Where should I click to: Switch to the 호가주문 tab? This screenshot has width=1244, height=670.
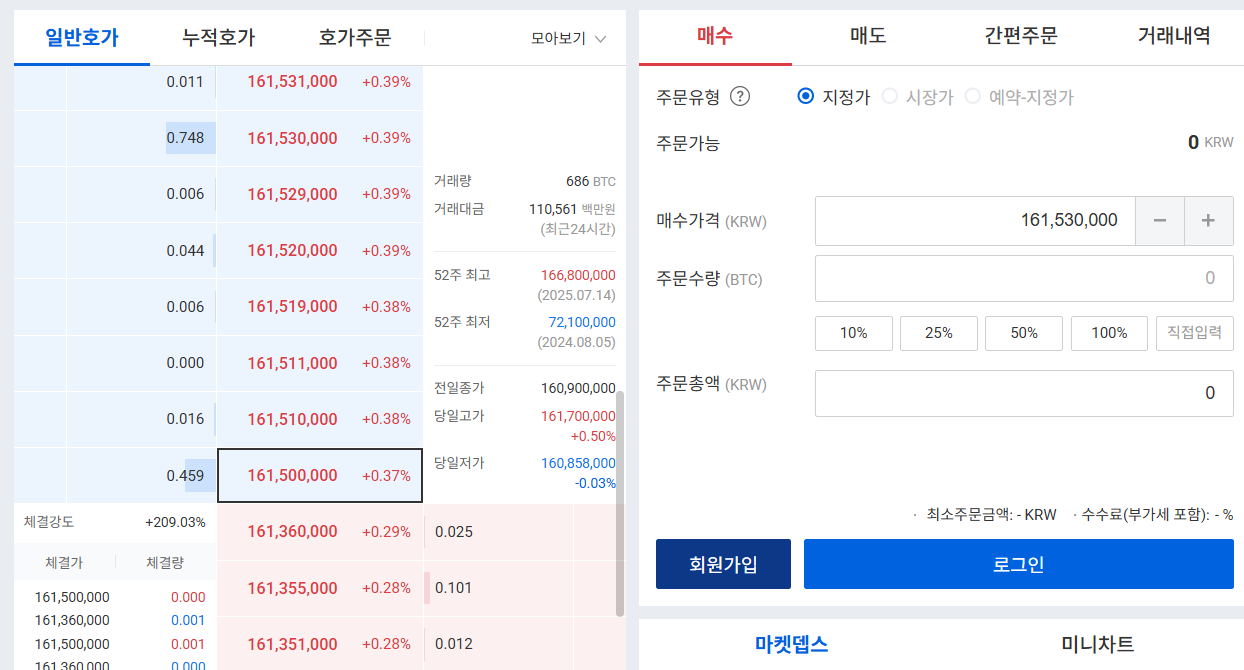[355, 38]
